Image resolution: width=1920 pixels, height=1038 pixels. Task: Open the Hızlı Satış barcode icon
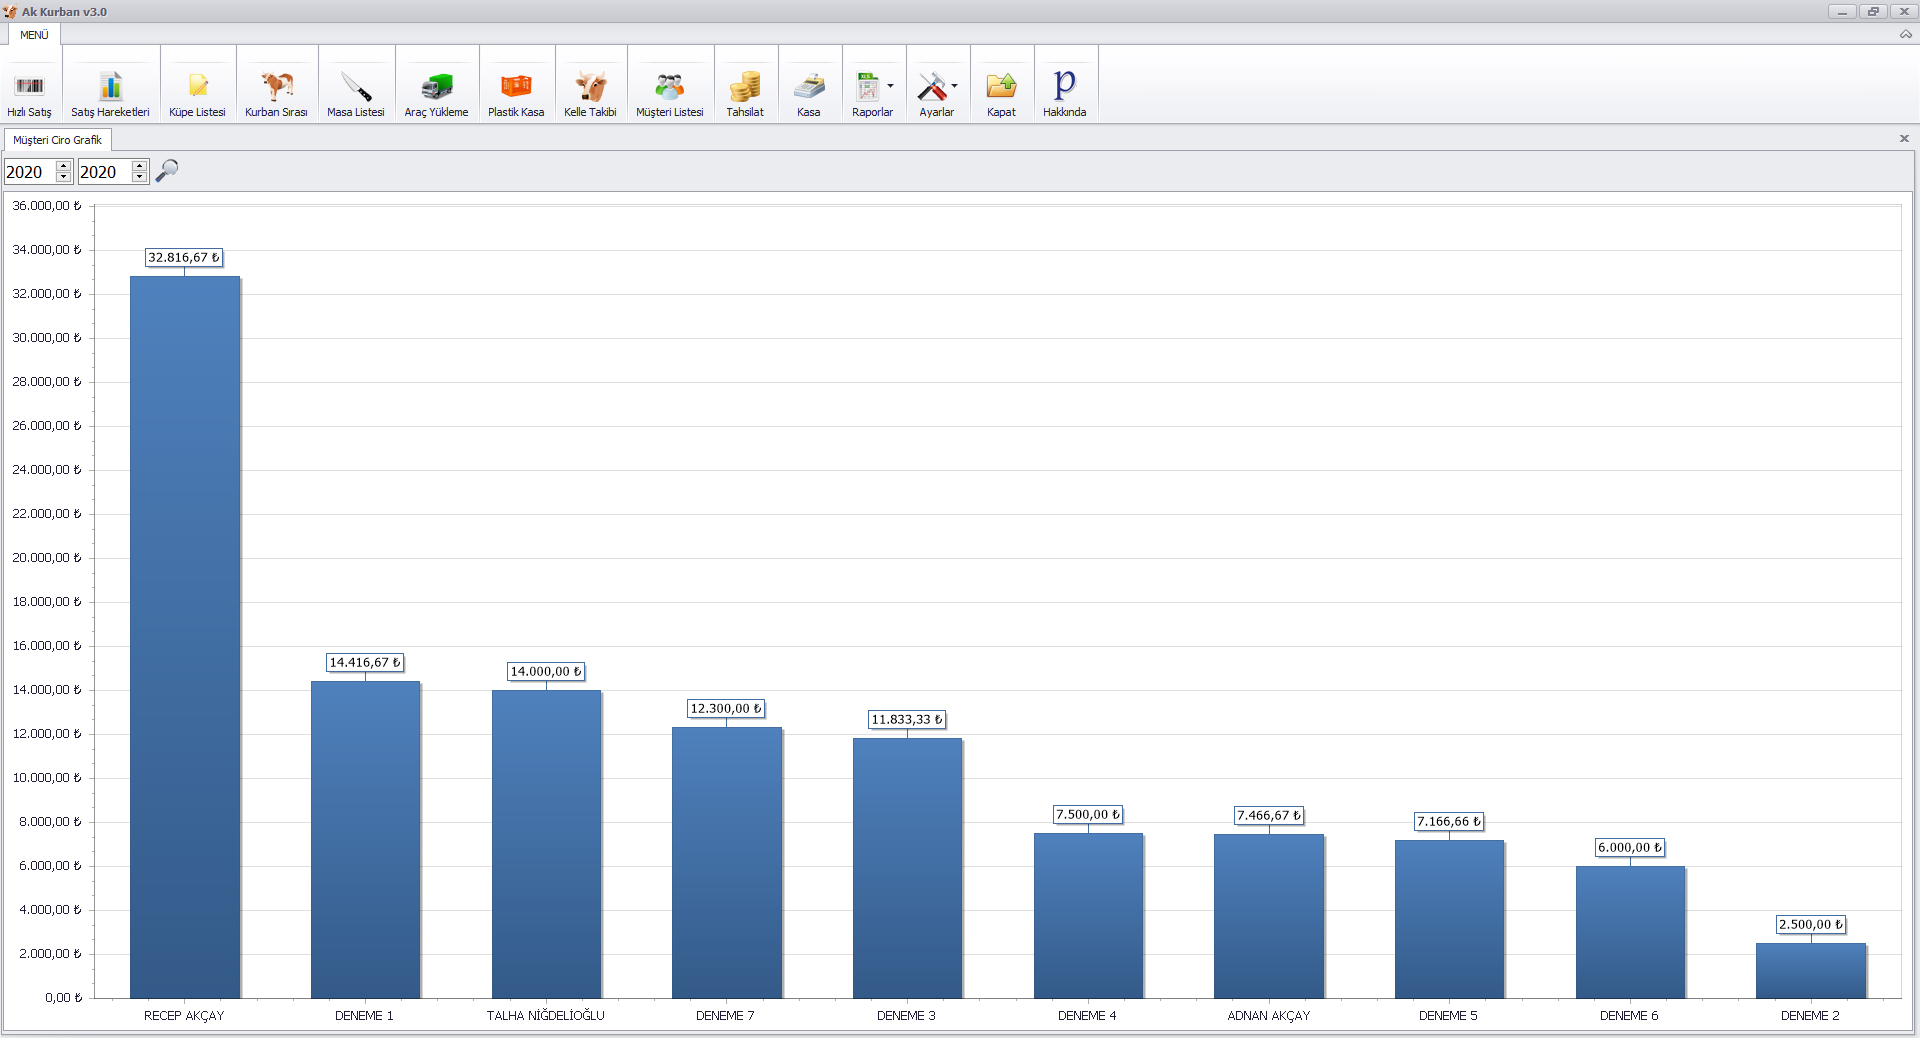click(x=29, y=87)
